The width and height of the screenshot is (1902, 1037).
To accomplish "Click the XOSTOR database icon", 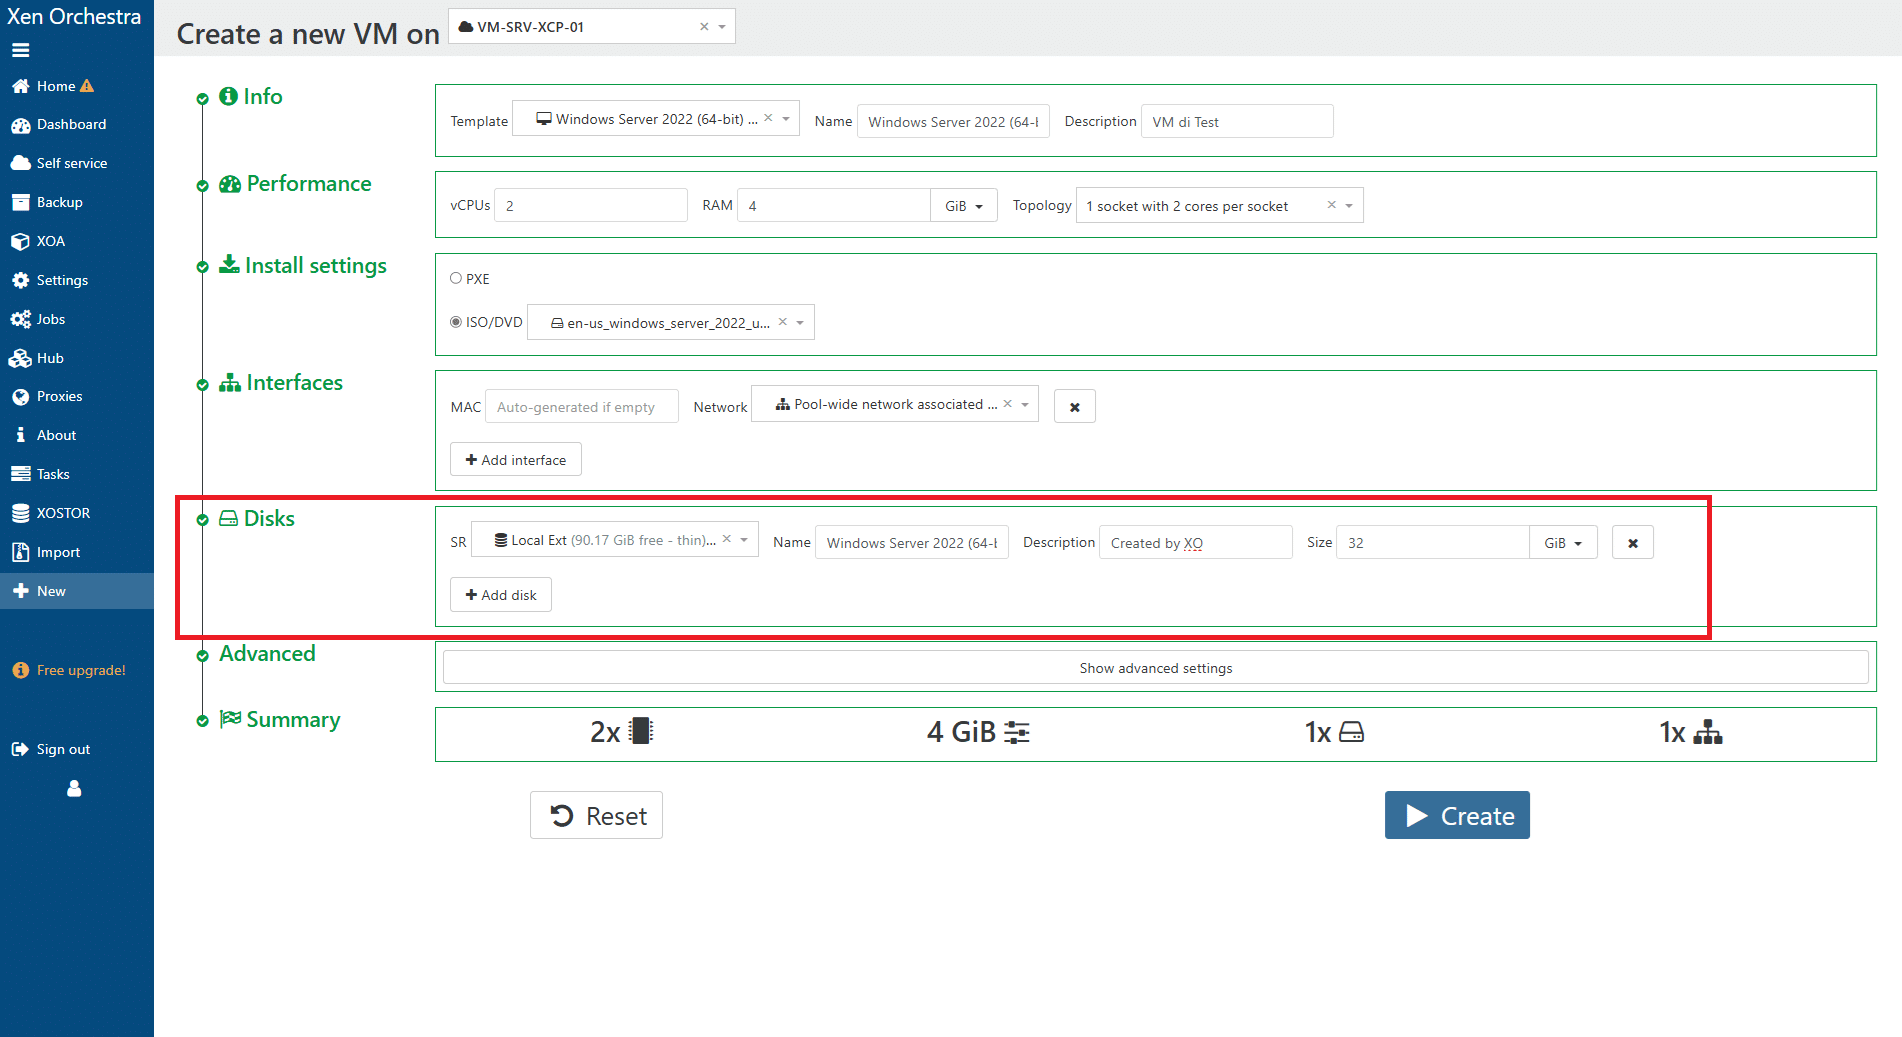I will [20, 513].
